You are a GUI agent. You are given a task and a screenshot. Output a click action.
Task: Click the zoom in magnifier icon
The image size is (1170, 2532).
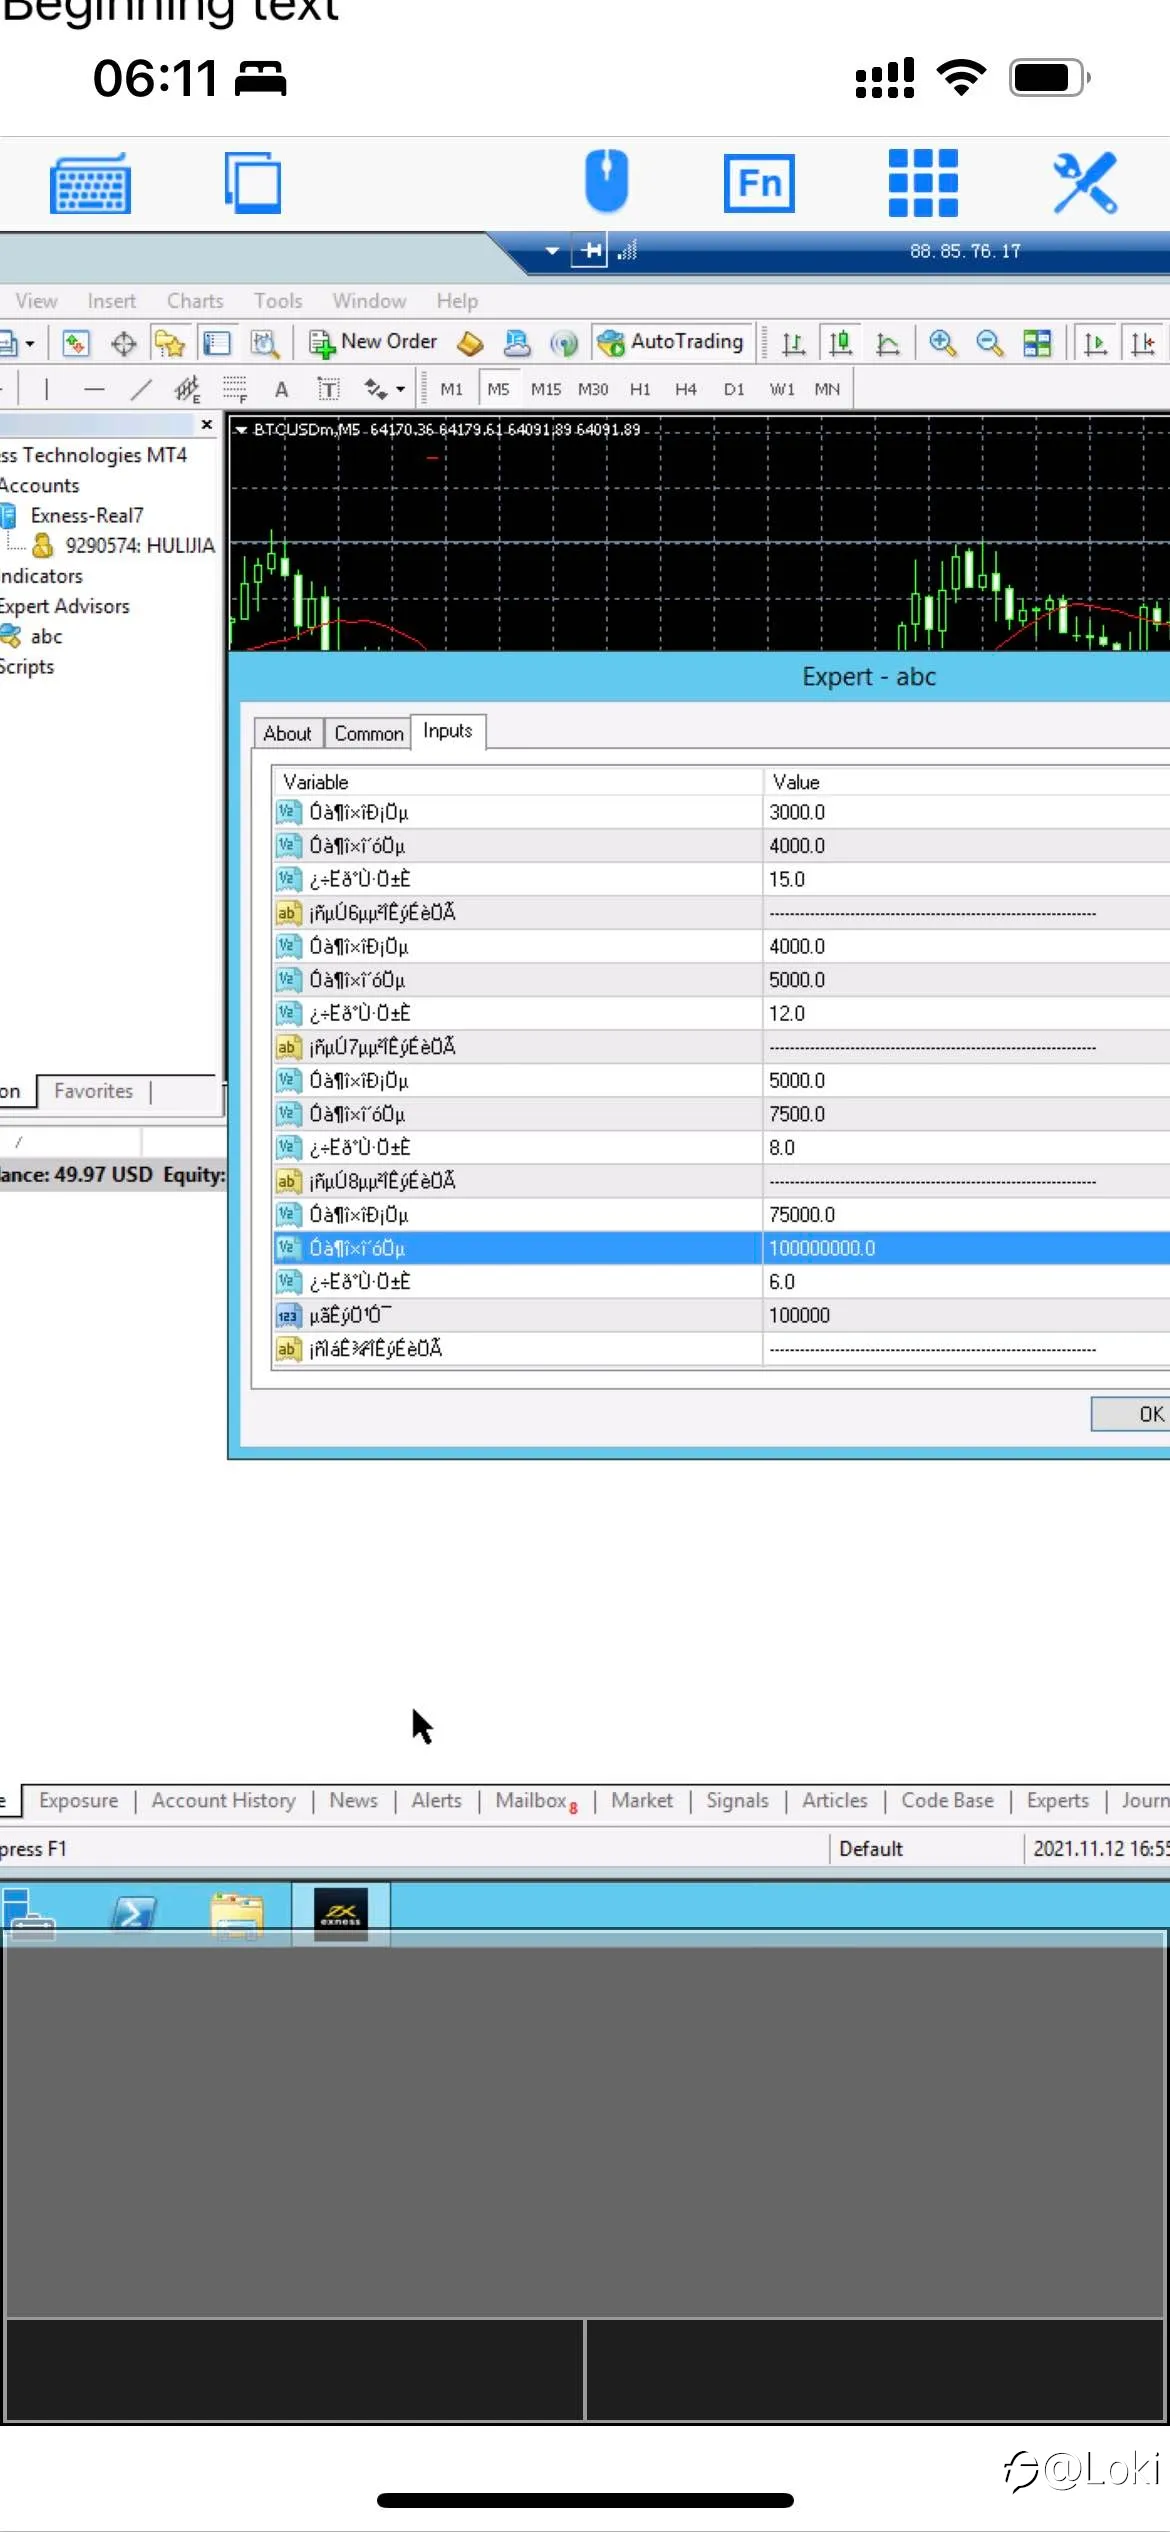(941, 343)
